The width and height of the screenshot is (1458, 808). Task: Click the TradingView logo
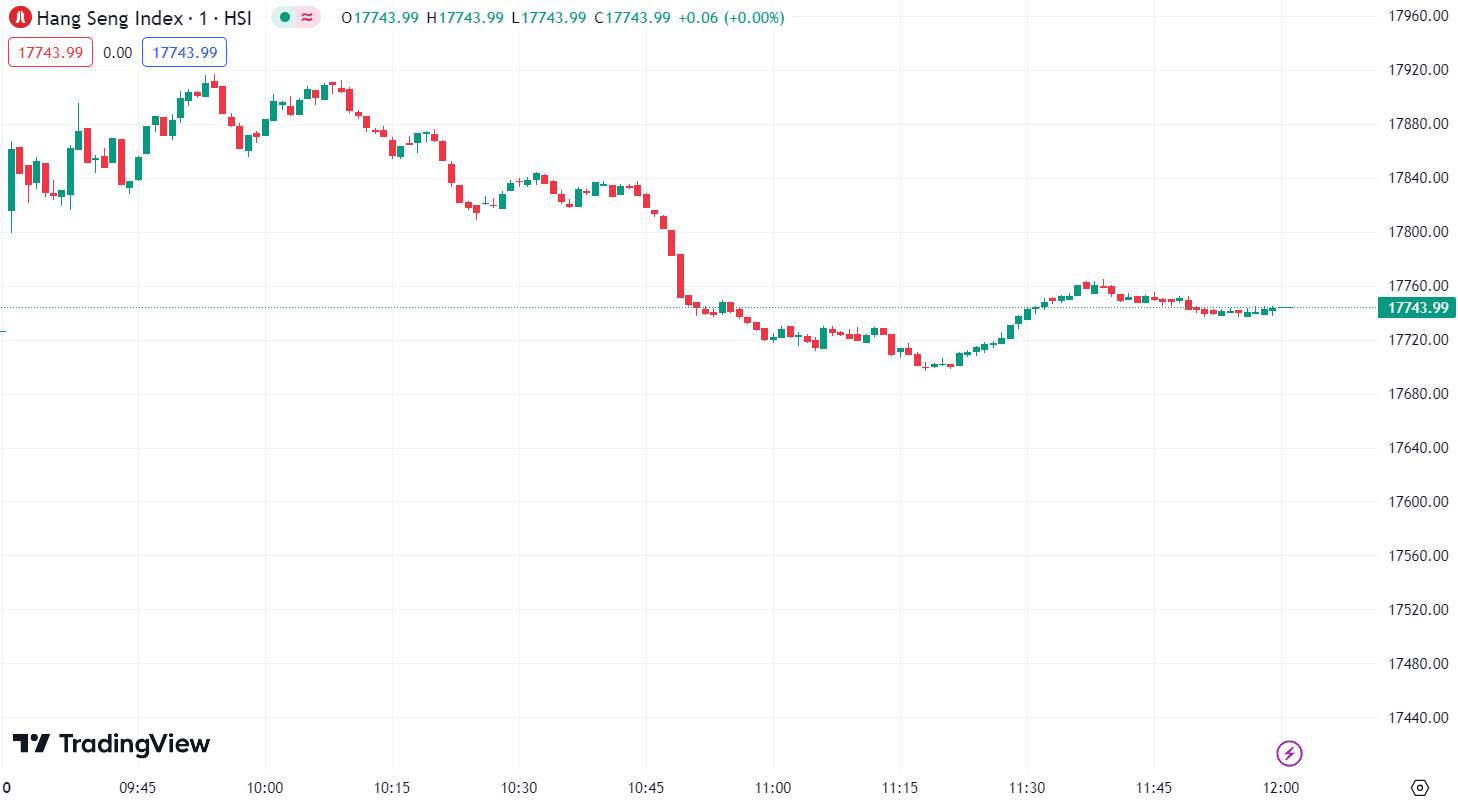111,744
